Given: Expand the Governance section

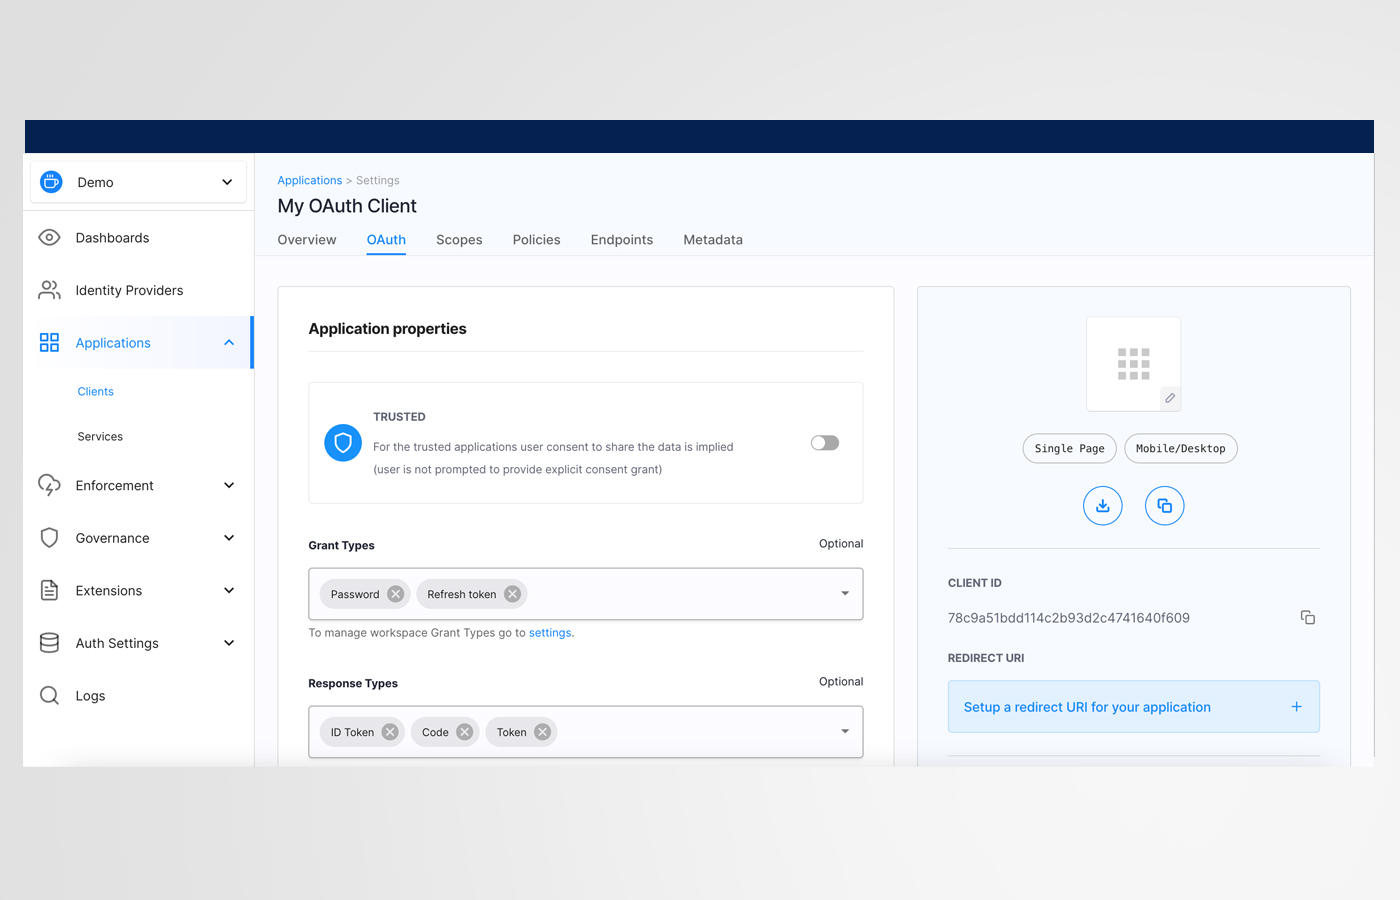Looking at the screenshot, I should point(228,537).
